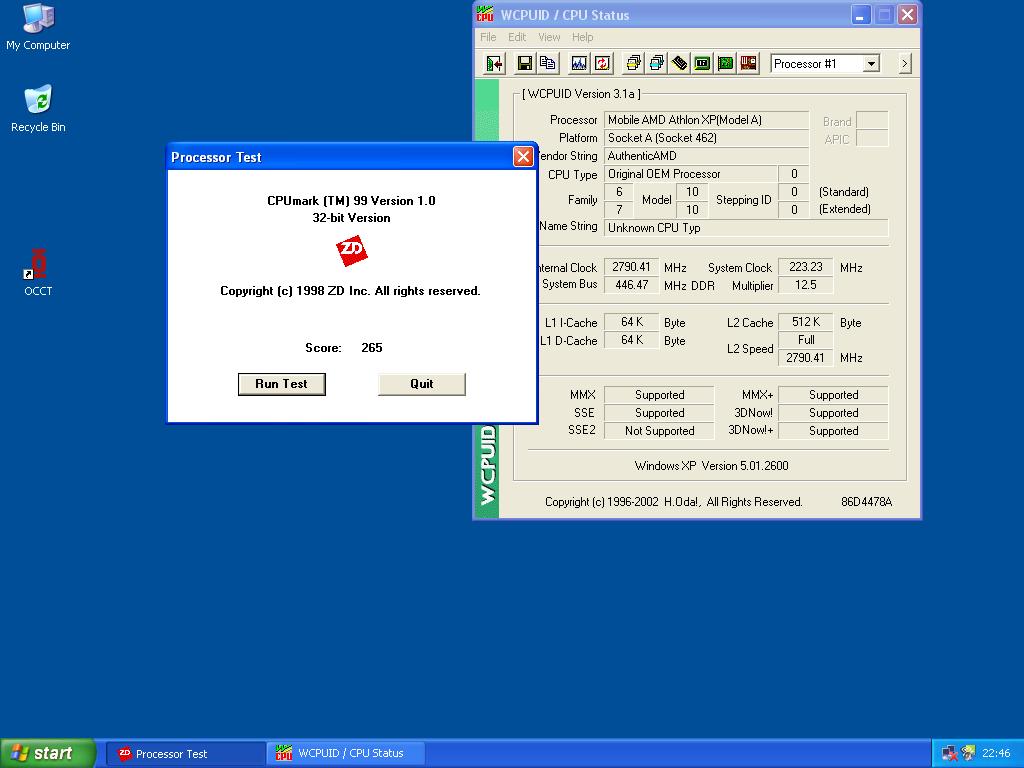Click the WCPUID title bar app icon
This screenshot has width=1024, height=768.
pyautogui.click(x=485, y=14)
